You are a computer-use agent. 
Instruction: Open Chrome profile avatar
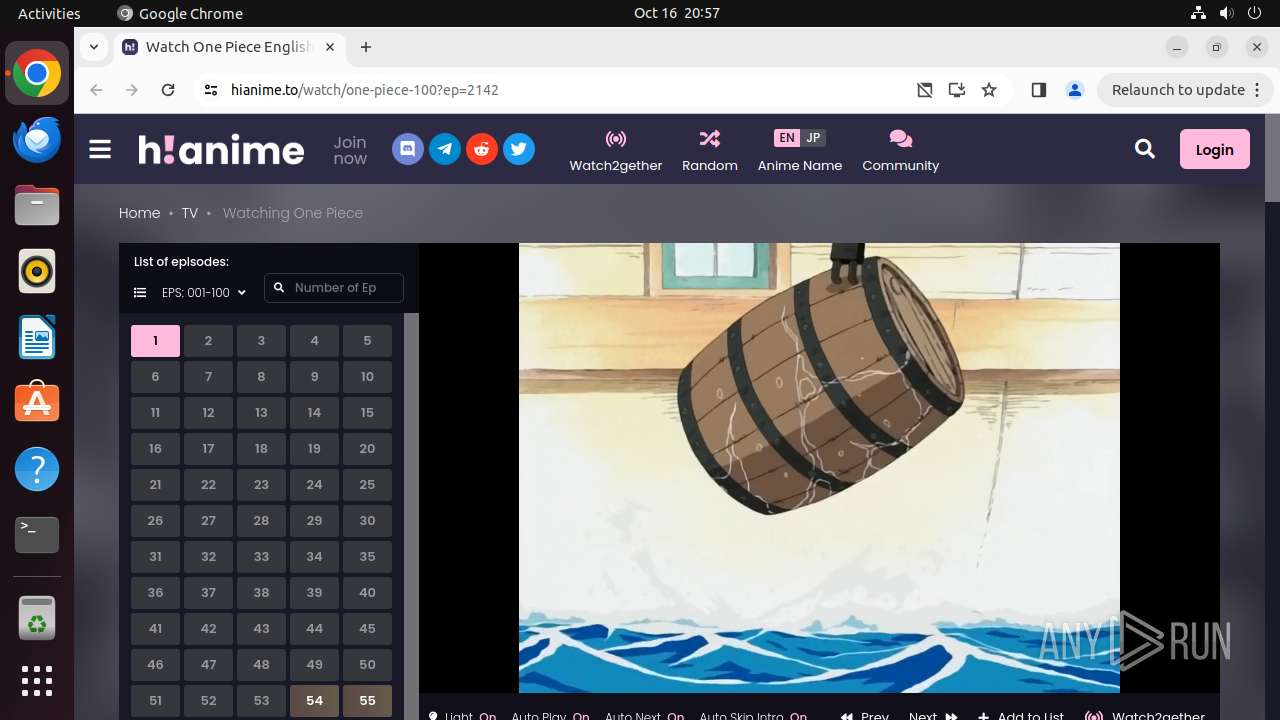click(x=1075, y=90)
